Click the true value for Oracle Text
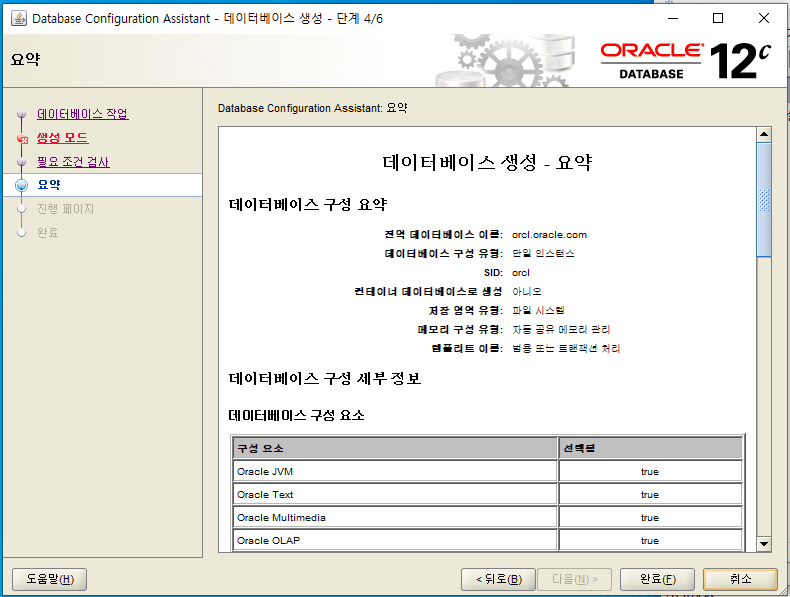 point(650,495)
